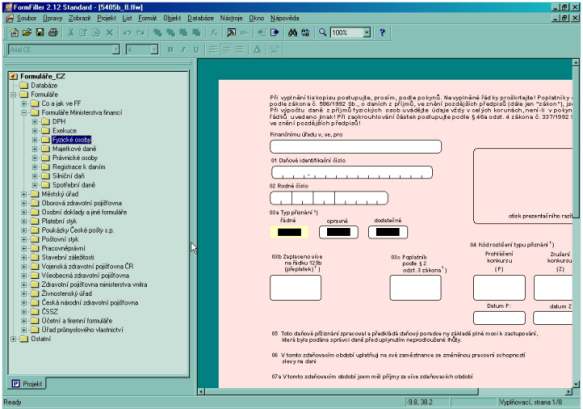Select the Silniční daň folder
The image size is (583, 409).
pos(68,176)
